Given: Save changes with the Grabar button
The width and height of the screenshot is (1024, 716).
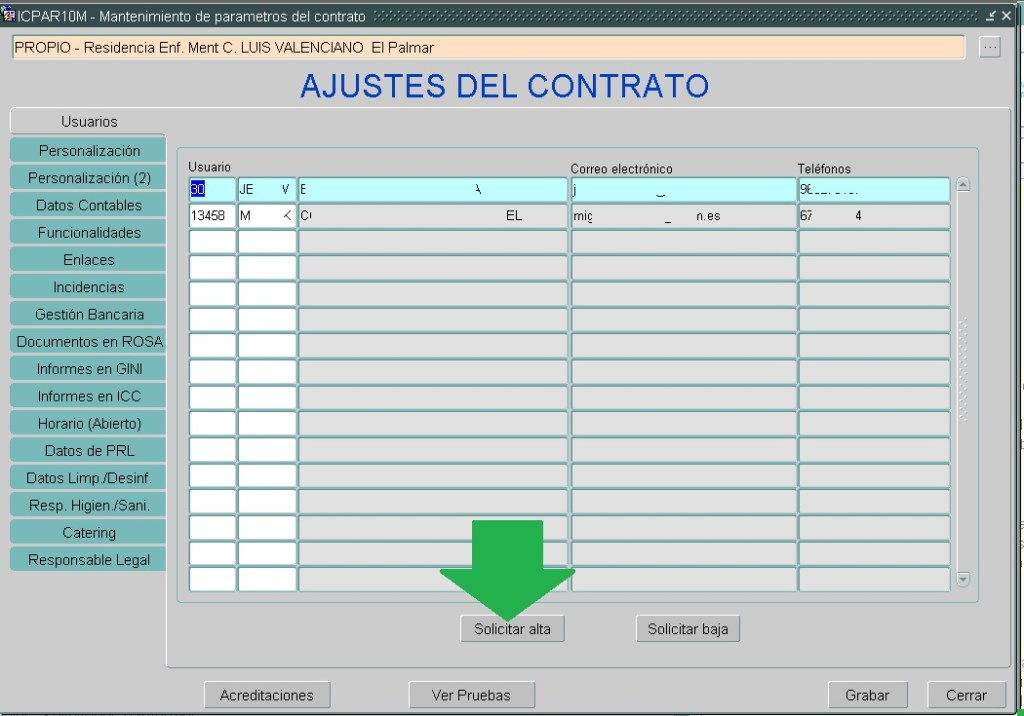Looking at the screenshot, I should coord(867,695).
